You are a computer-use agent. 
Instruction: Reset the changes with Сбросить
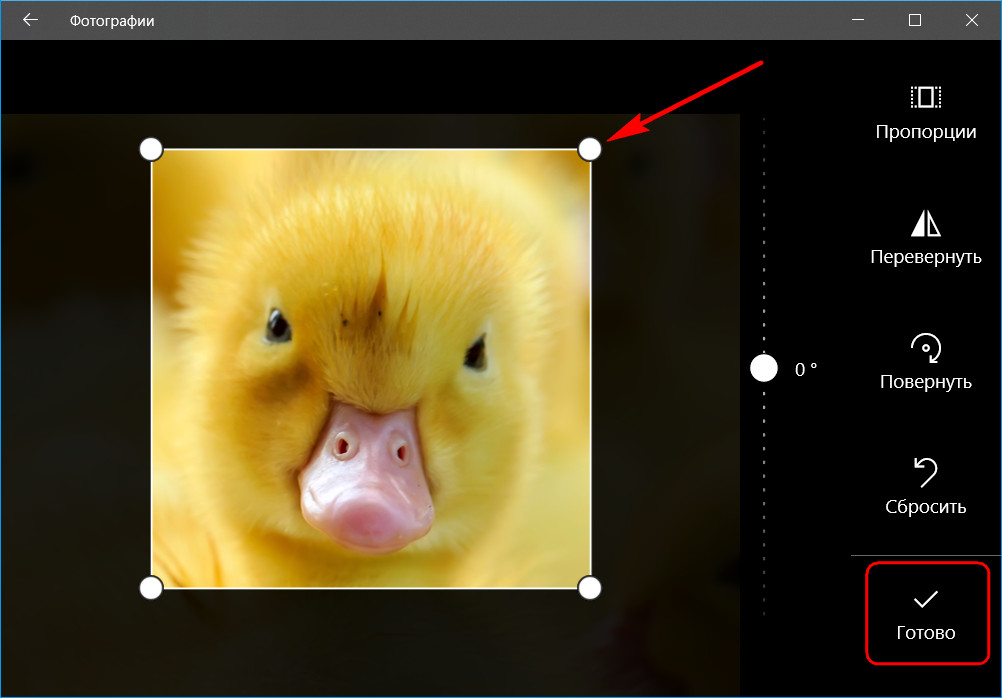coord(925,487)
